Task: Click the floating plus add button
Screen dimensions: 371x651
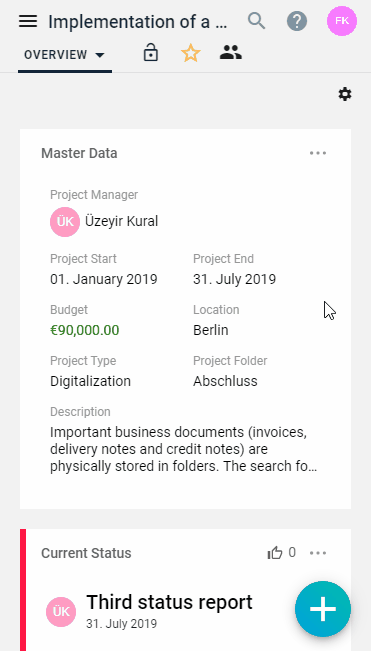Action: (323, 609)
